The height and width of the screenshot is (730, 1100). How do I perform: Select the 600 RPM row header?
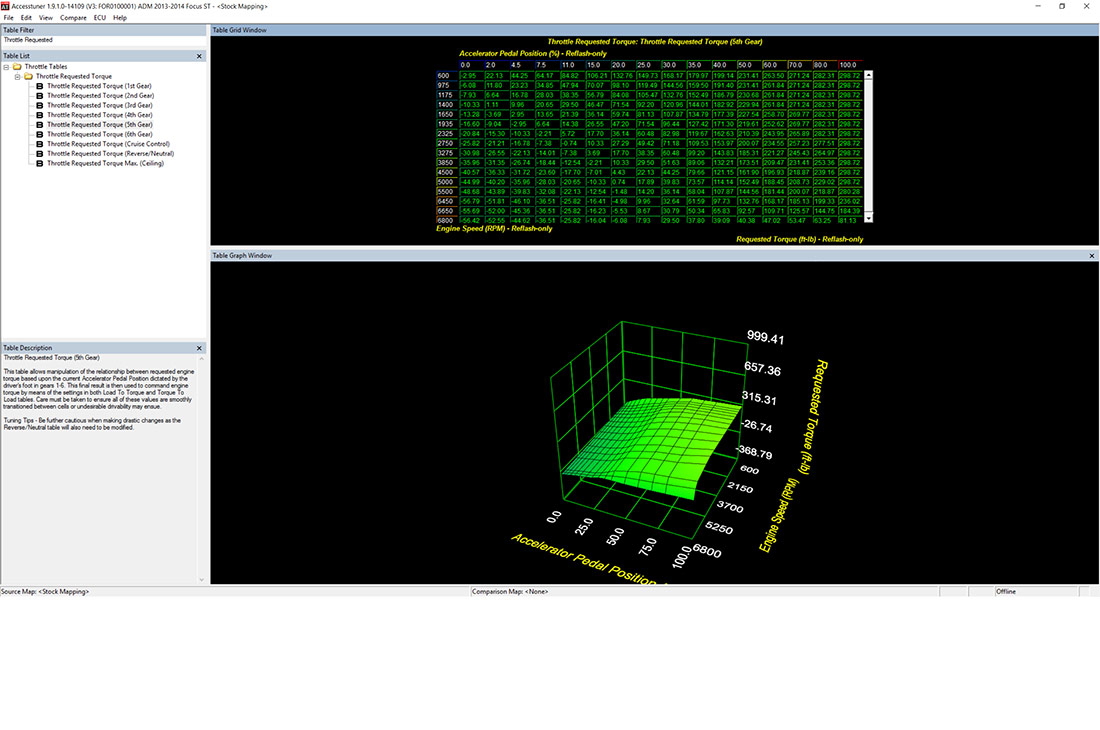click(x=447, y=76)
